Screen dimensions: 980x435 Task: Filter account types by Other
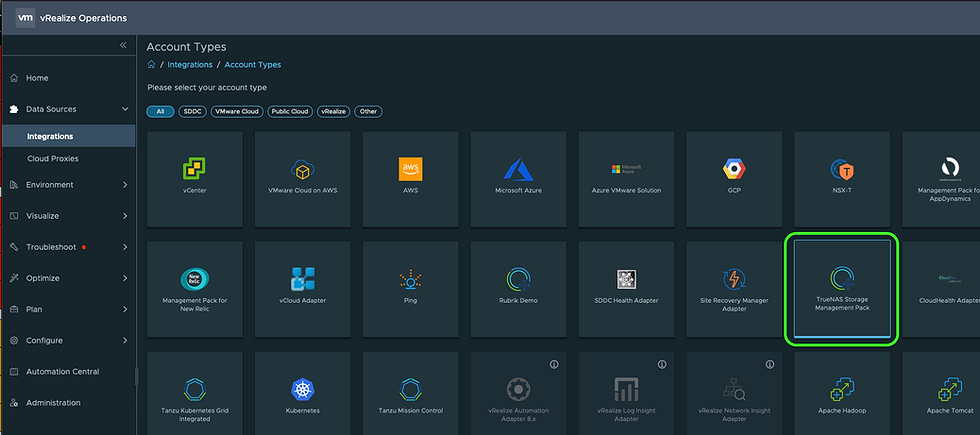[x=369, y=112]
